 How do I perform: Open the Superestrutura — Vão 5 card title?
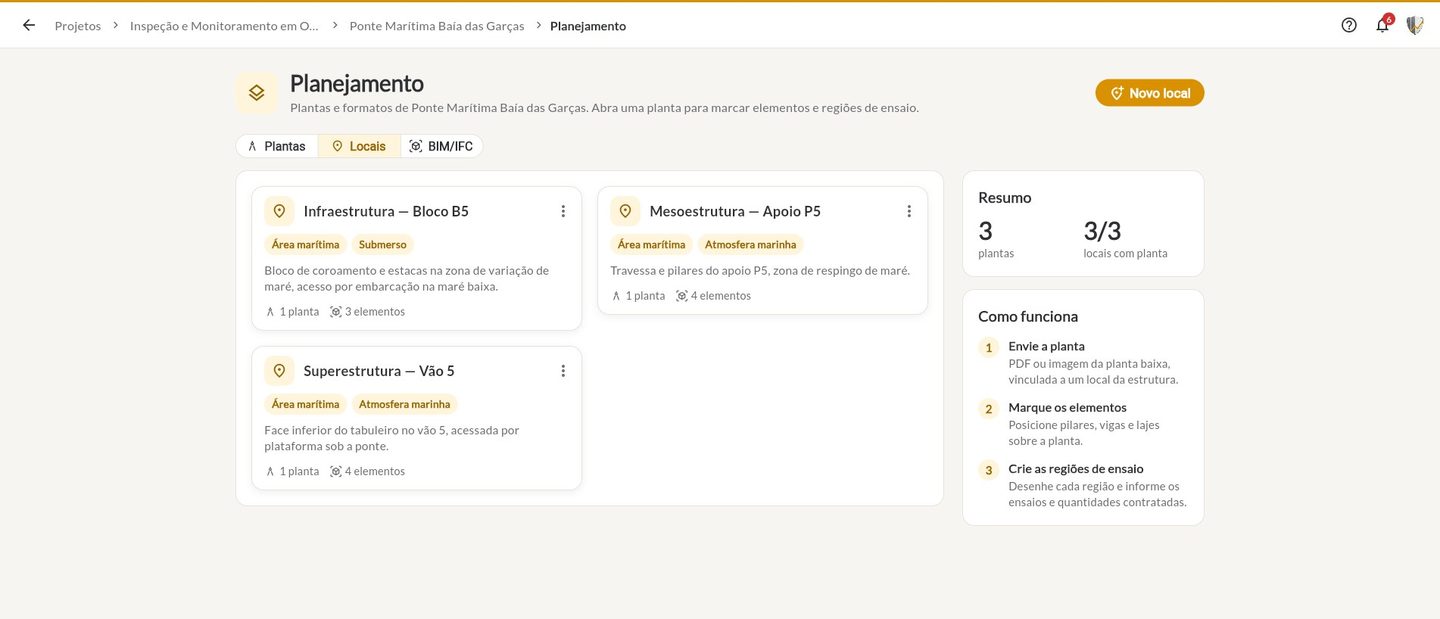pos(379,371)
